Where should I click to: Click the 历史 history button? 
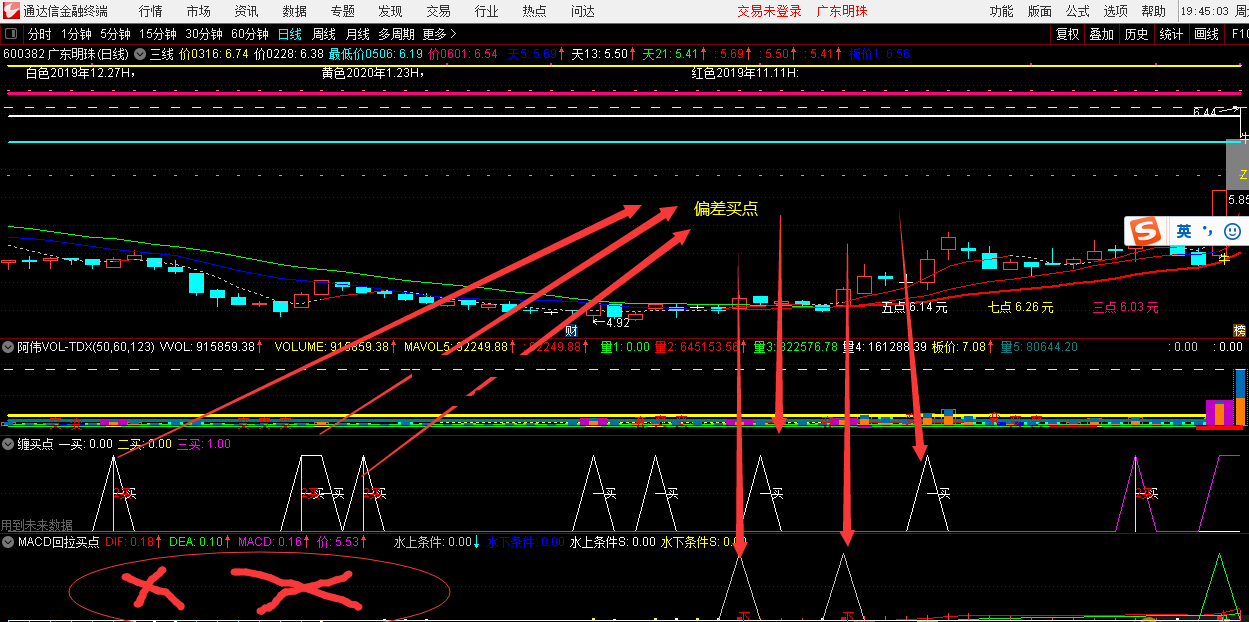coord(1137,34)
